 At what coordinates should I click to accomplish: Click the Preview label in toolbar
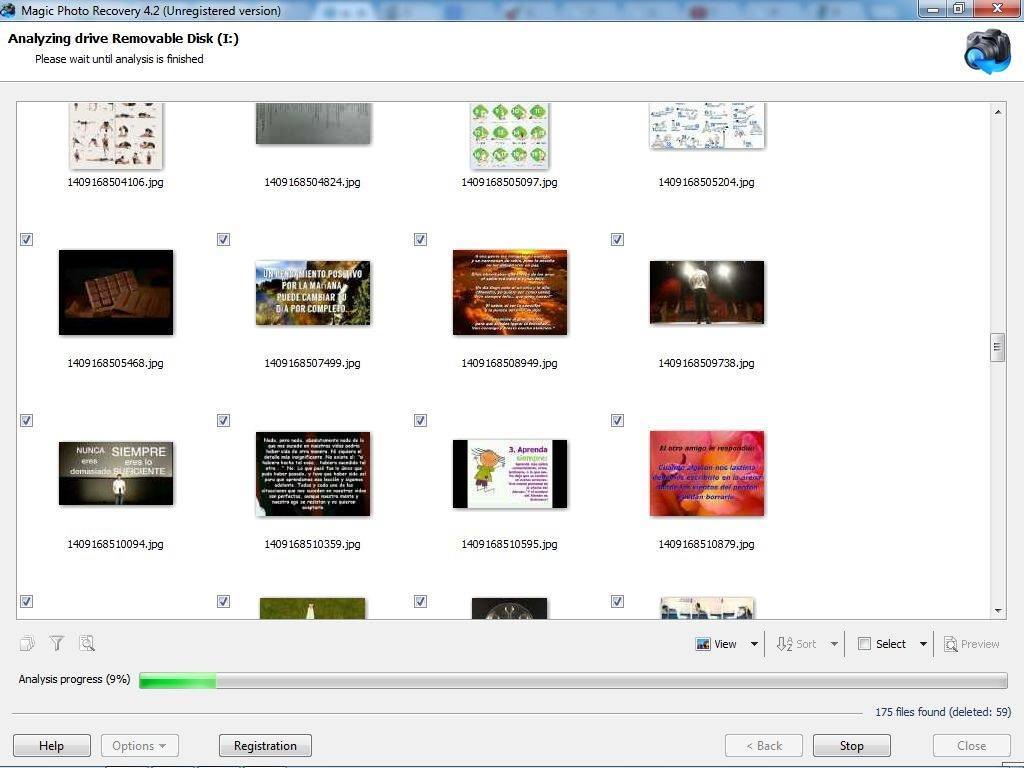(980, 644)
